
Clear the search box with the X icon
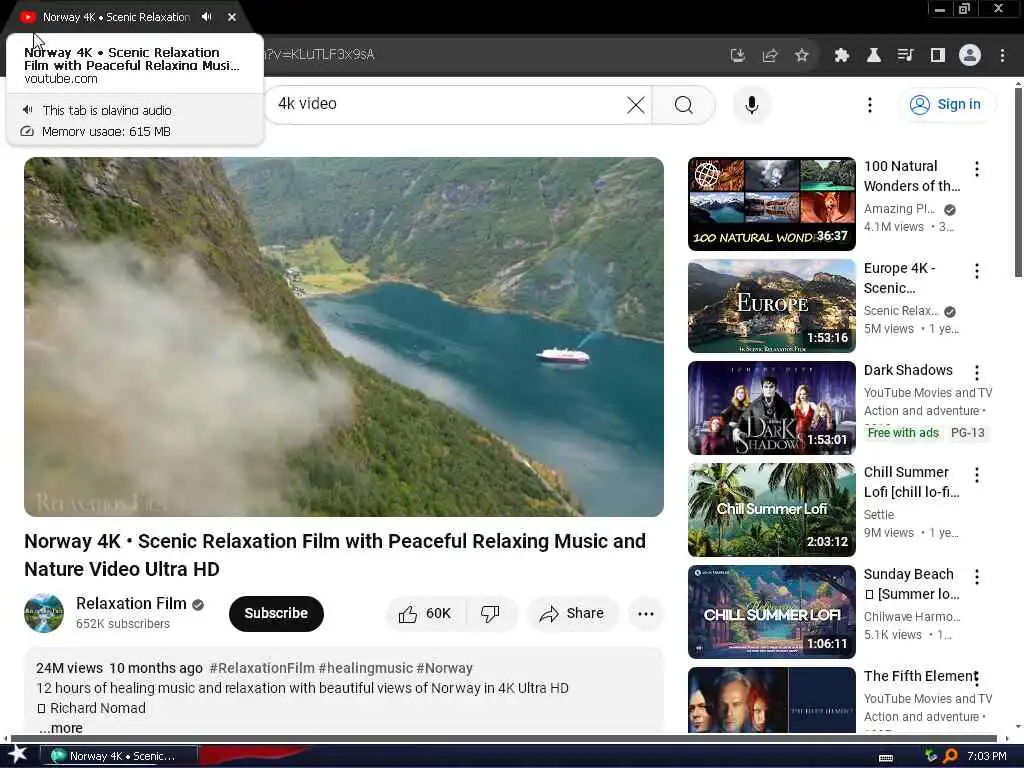(x=635, y=104)
